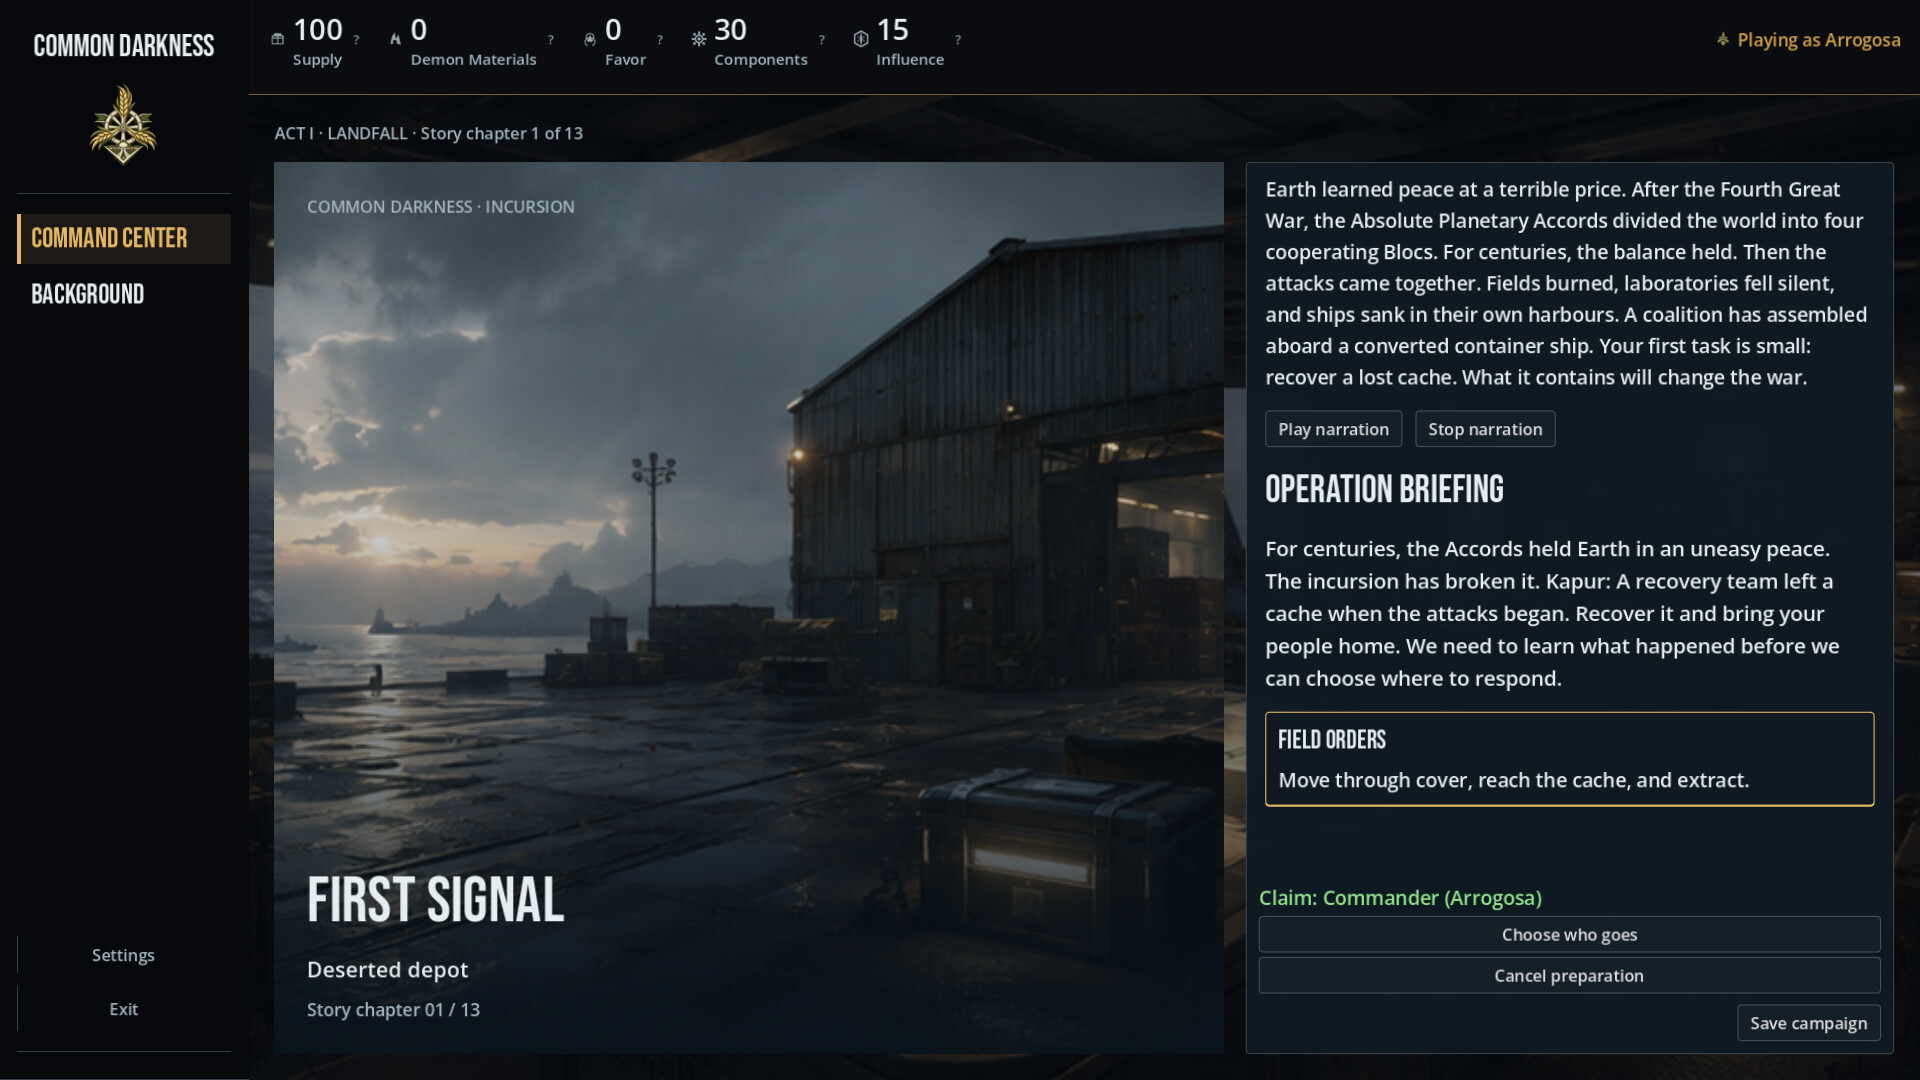Click the Favor label
This screenshot has height=1080, width=1920.
tap(625, 60)
